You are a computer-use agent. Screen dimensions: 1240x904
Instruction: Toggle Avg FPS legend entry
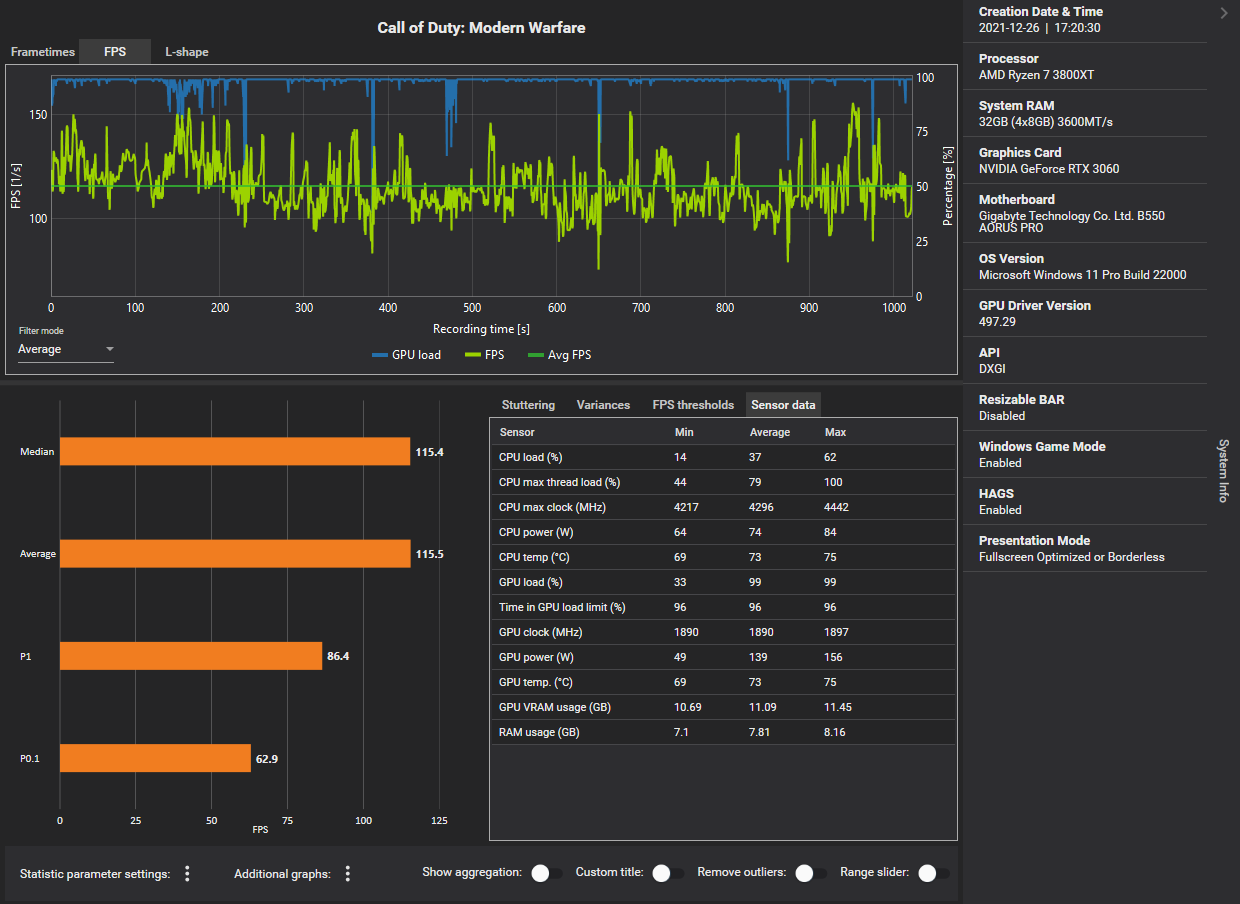561,355
